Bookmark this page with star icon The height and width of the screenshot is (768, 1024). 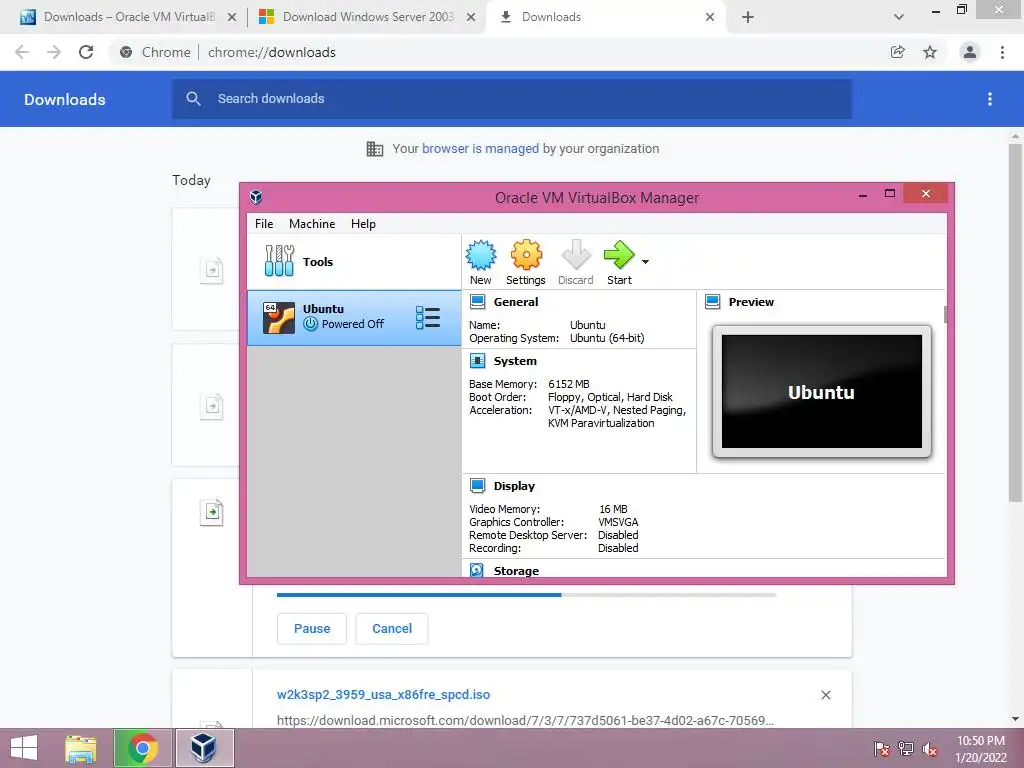[930, 52]
